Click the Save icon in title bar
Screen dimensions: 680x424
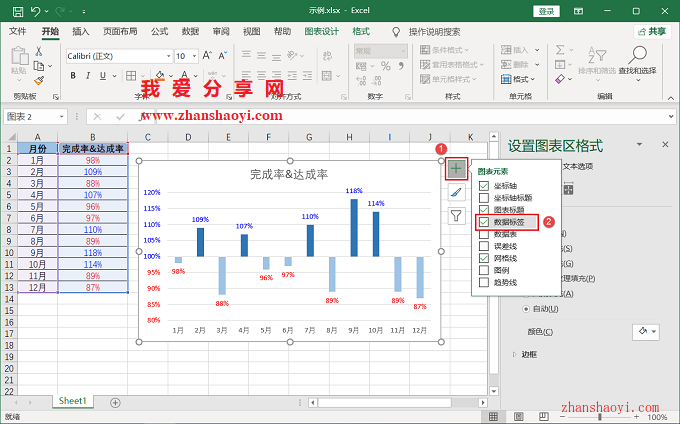click(x=18, y=11)
